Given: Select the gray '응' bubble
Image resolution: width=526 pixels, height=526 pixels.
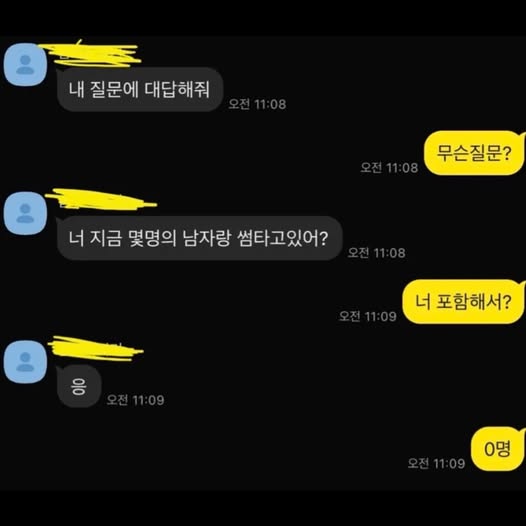Looking at the screenshot, I should tap(78, 386).
